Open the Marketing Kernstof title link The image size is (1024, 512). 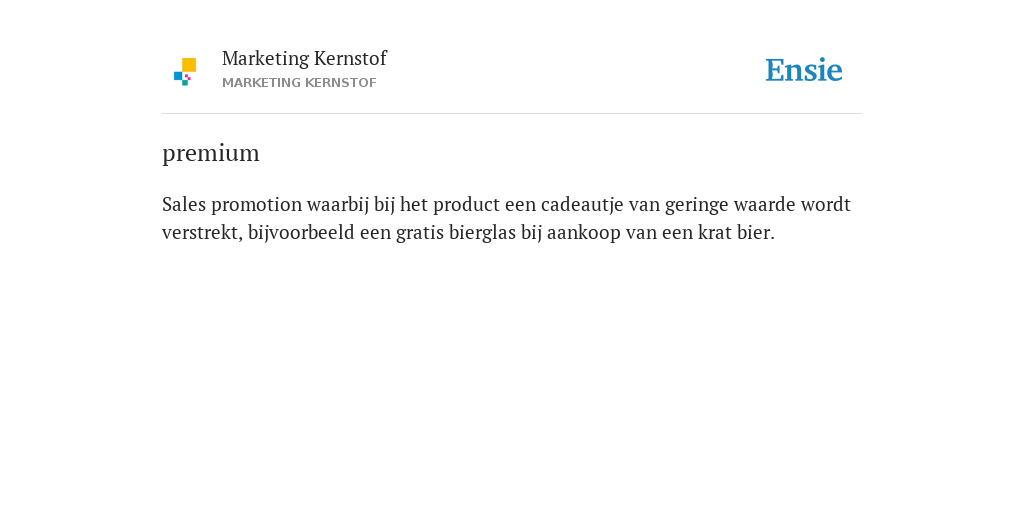(x=304, y=59)
